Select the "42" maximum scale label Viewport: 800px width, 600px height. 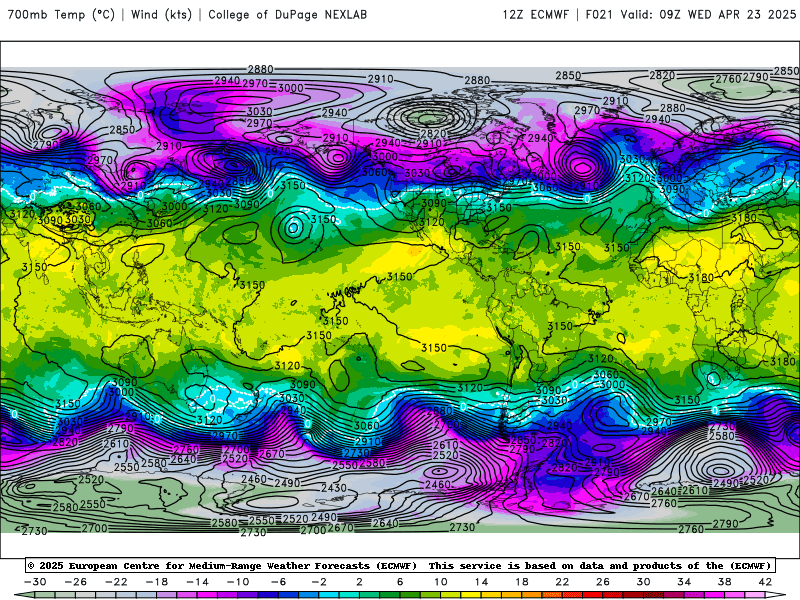765,582
